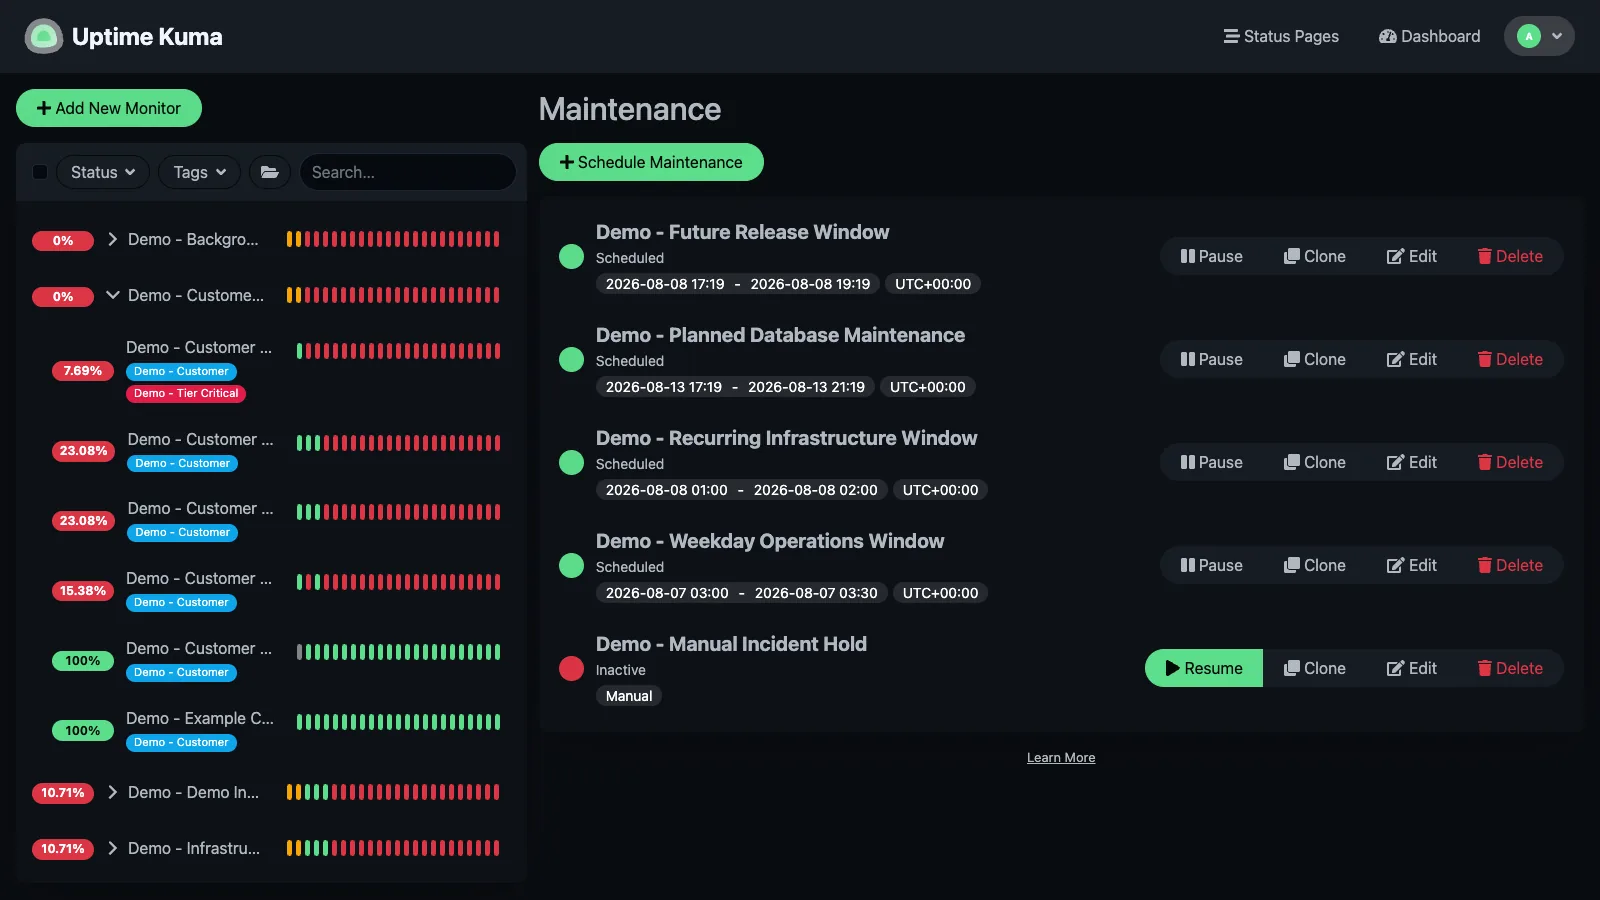The height and width of the screenshot is (900, 1600).
Task: Edit Recurring Infrastructure Window
Action: (x=1411, y=462)
